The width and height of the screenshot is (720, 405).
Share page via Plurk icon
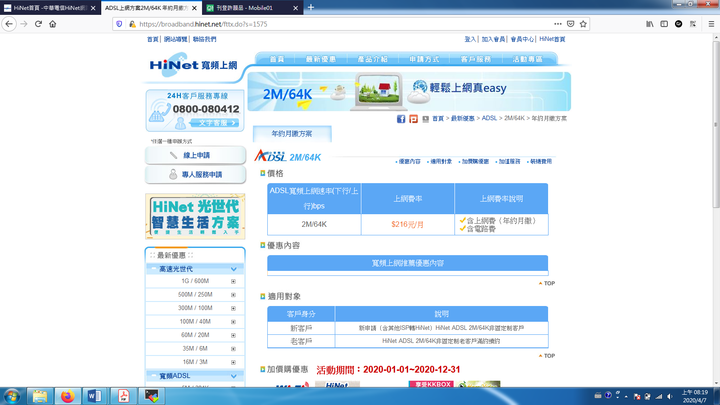(x=413, y=119)
